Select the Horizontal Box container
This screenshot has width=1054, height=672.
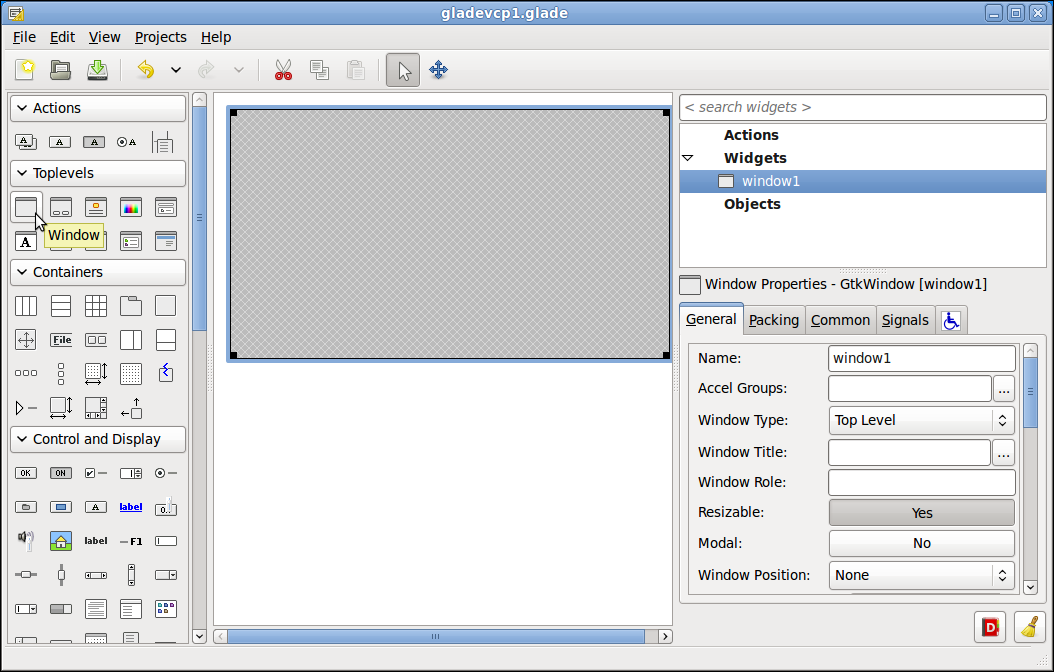[x=26, y=306]
